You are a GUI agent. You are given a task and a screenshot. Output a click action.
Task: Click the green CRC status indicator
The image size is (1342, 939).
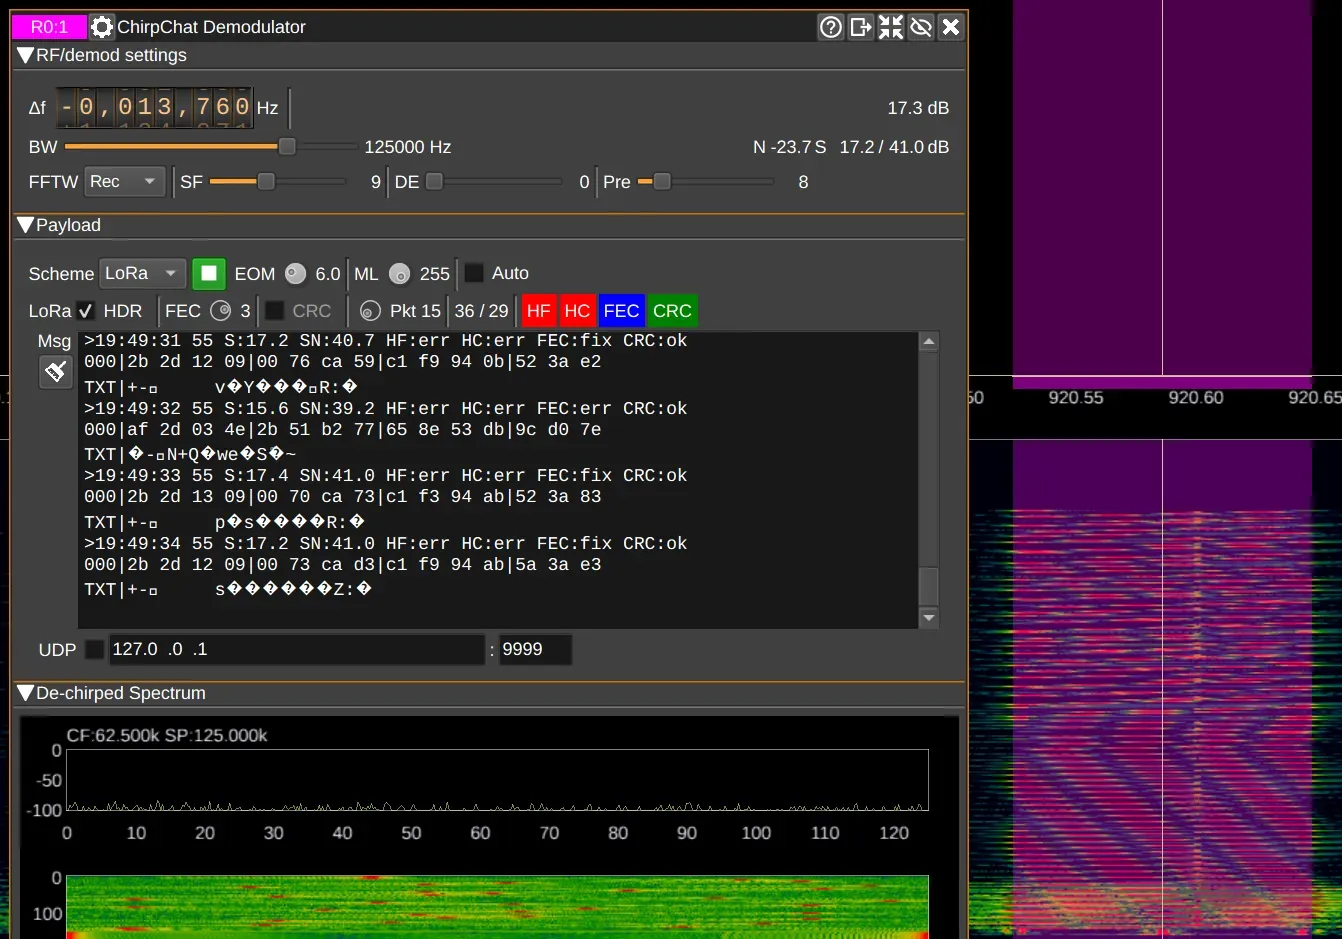[672, 311]
